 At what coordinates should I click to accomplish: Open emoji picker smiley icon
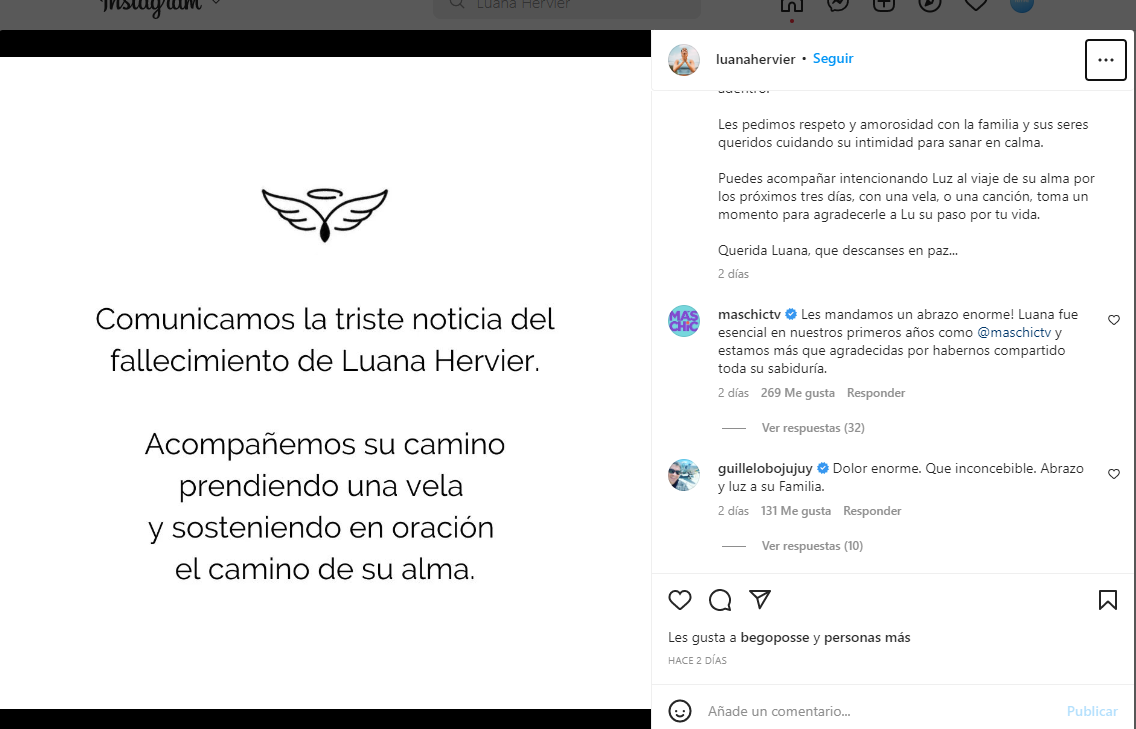(680, 711)
